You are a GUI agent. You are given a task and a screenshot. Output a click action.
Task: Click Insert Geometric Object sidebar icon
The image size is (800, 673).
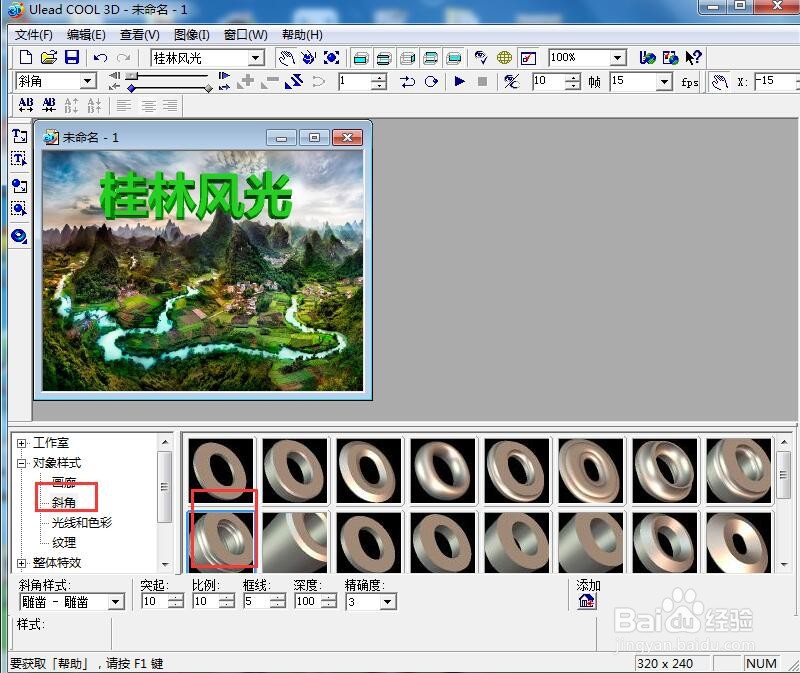click(x=19, y=236)
